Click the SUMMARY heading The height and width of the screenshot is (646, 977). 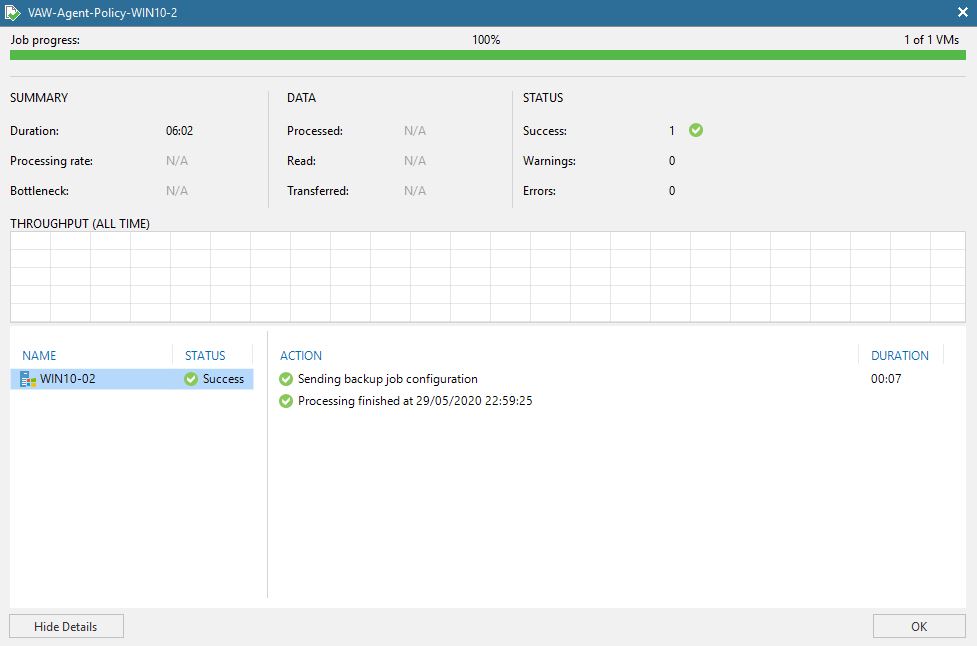point(39,98)
